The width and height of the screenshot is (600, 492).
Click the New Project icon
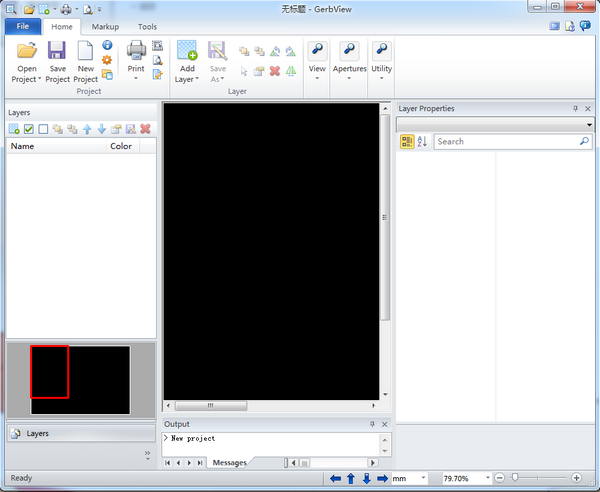click(x=86, y=52)
